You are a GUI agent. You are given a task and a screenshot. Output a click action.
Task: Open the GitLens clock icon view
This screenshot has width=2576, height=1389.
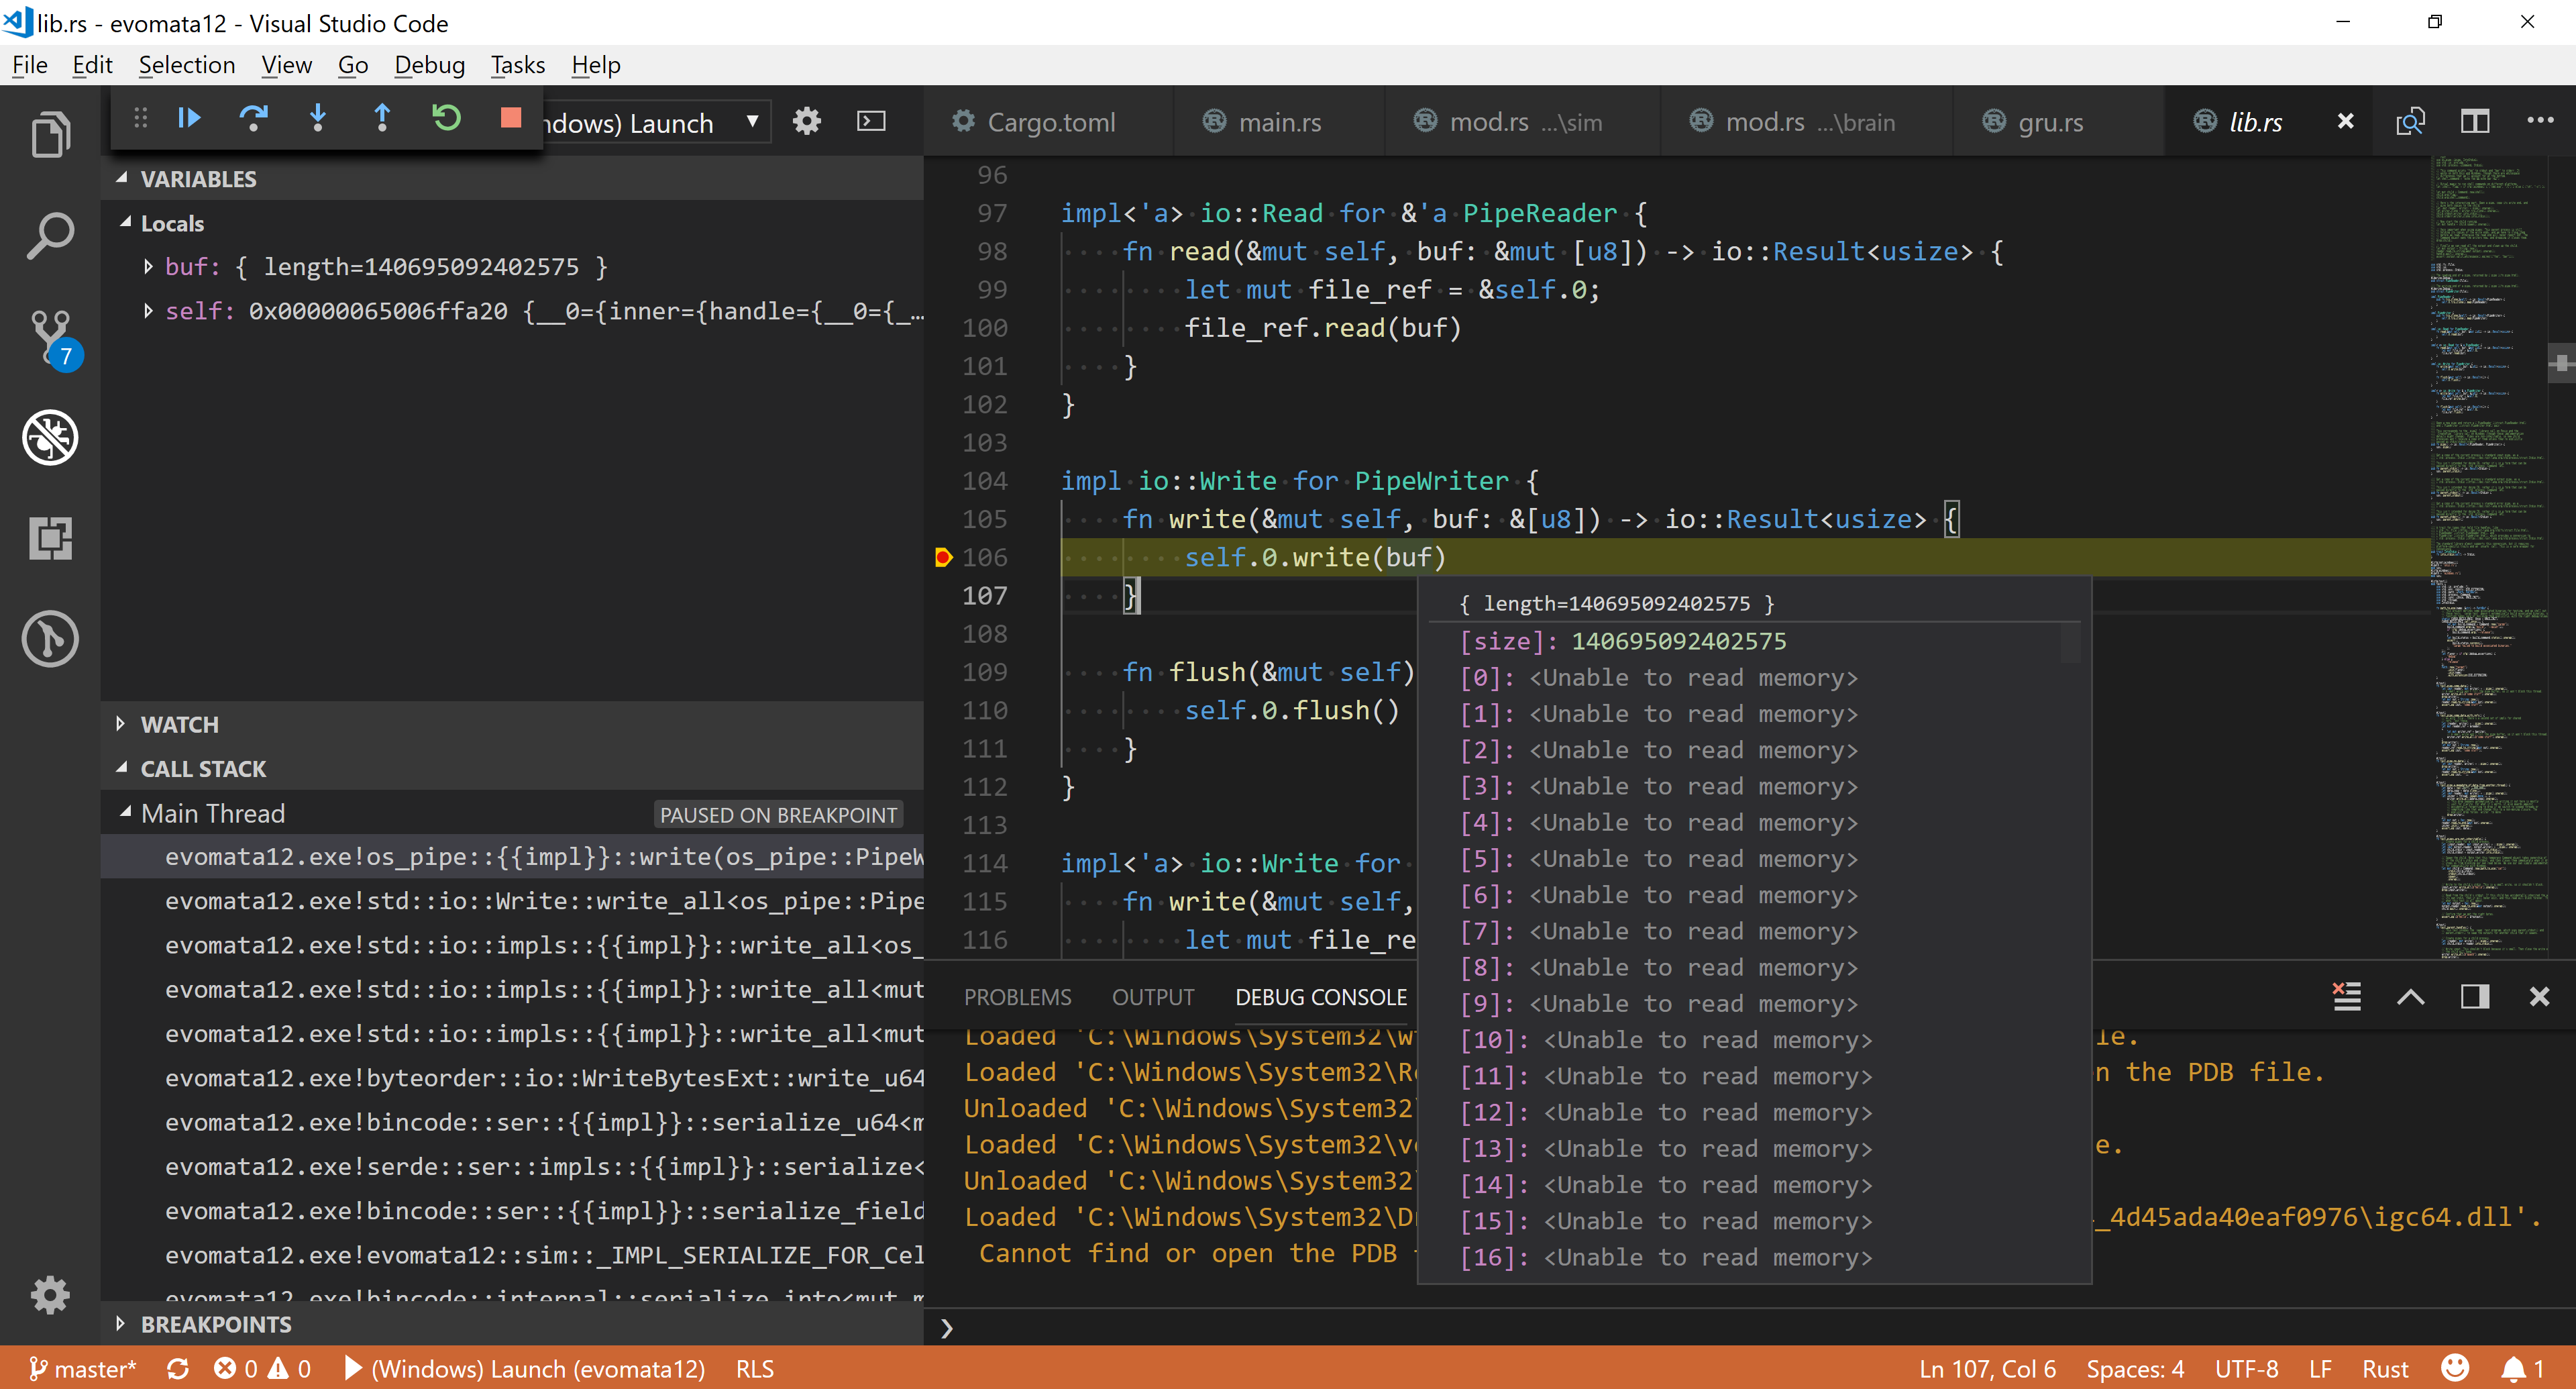point(50,639)
